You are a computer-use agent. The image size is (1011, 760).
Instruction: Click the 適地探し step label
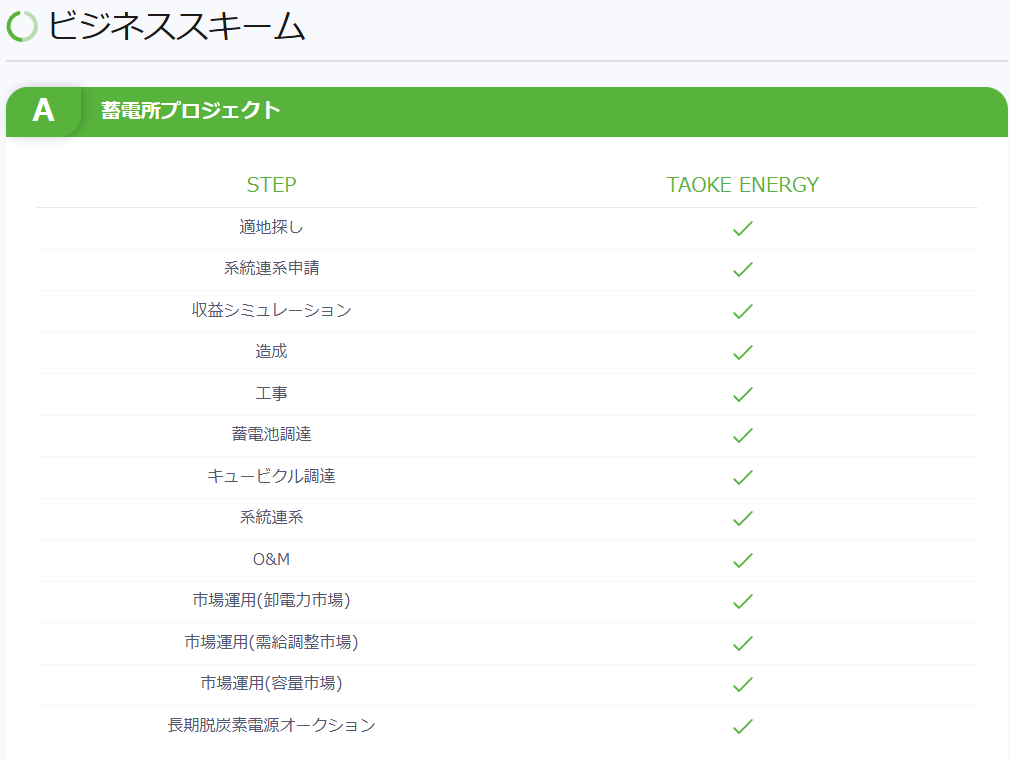pos(271,227)
